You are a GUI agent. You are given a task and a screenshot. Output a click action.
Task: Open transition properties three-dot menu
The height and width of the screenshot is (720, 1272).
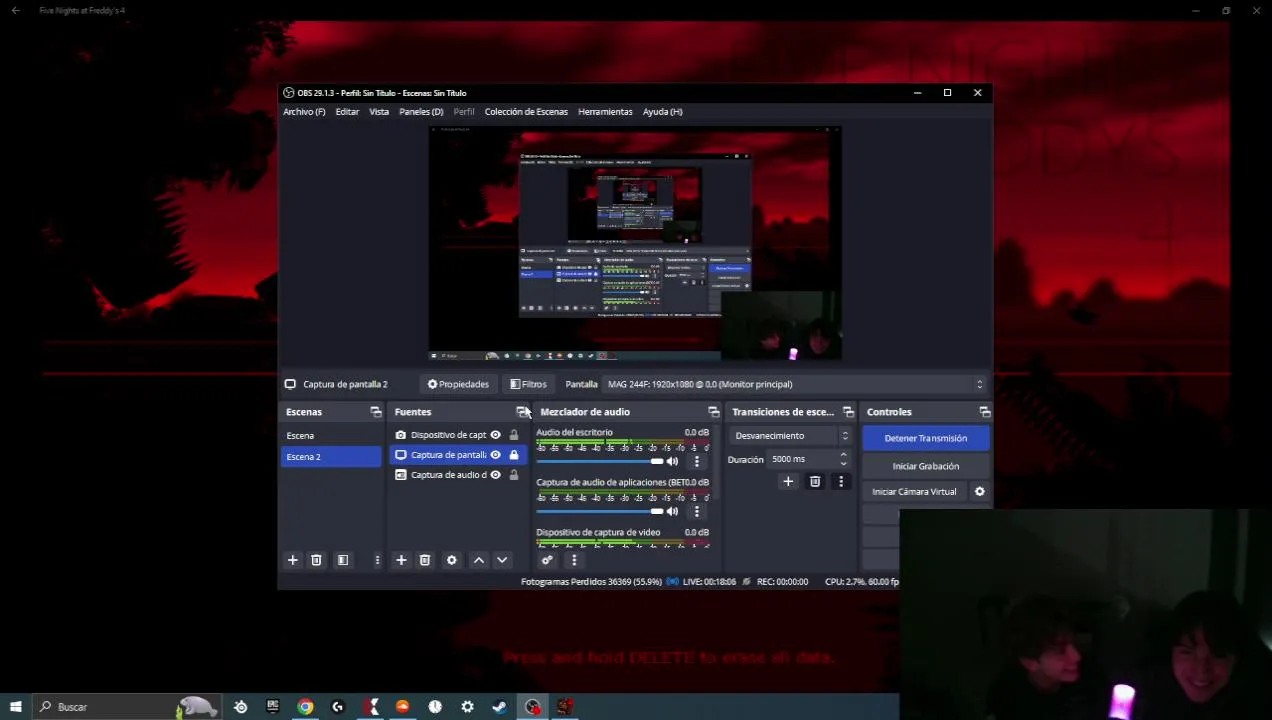coord(840,482)
